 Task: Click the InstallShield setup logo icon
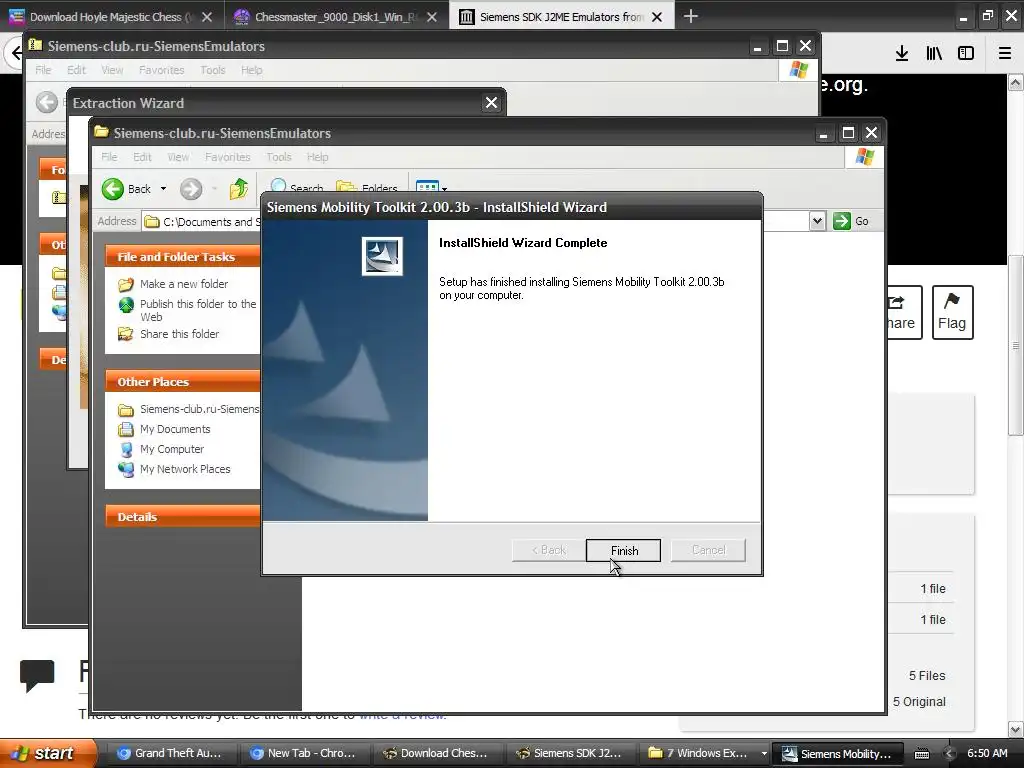[382, 255]
